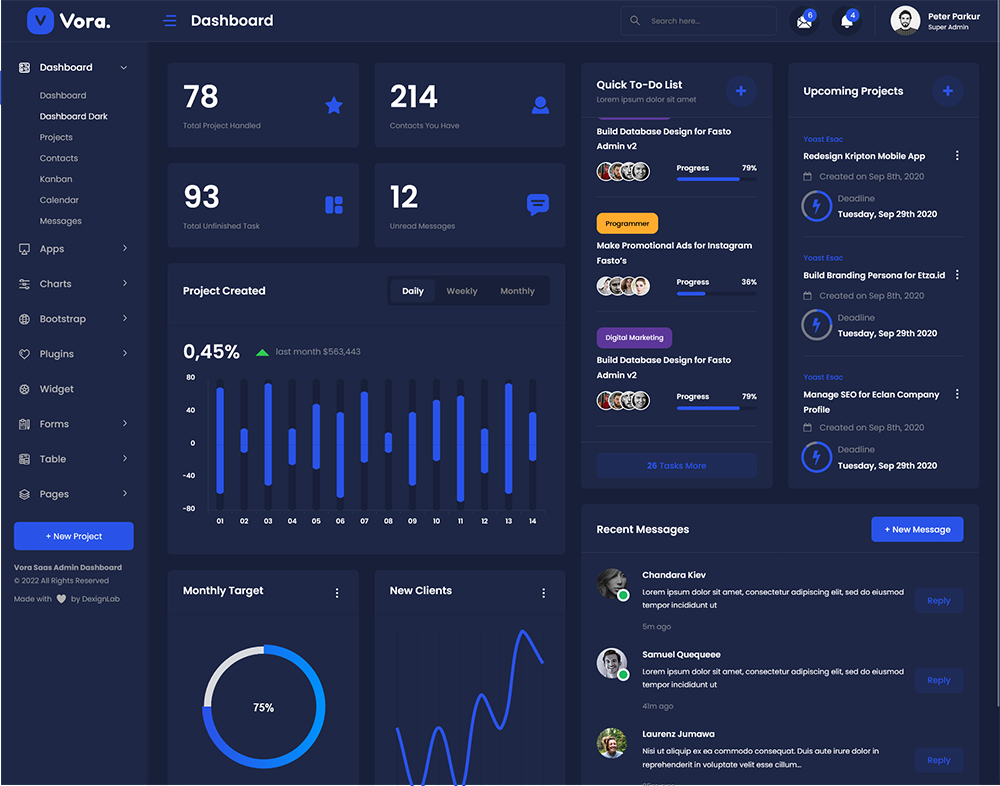This screenshot has width=1000, height=786.
Task: Click the New Project button
Action: (74, 536)
